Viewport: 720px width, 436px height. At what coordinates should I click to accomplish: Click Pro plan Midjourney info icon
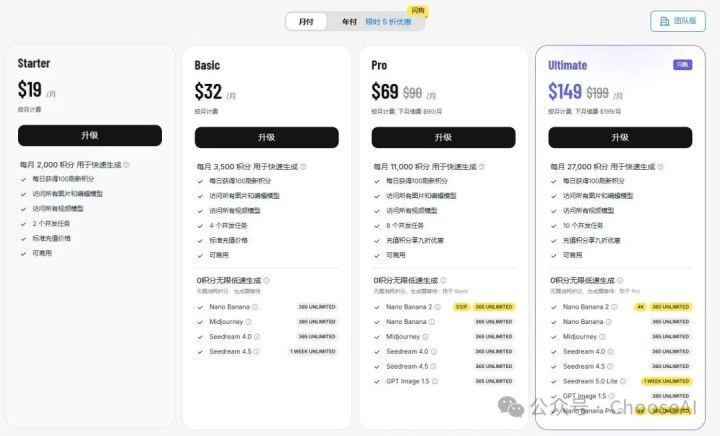tap(425, 336)
